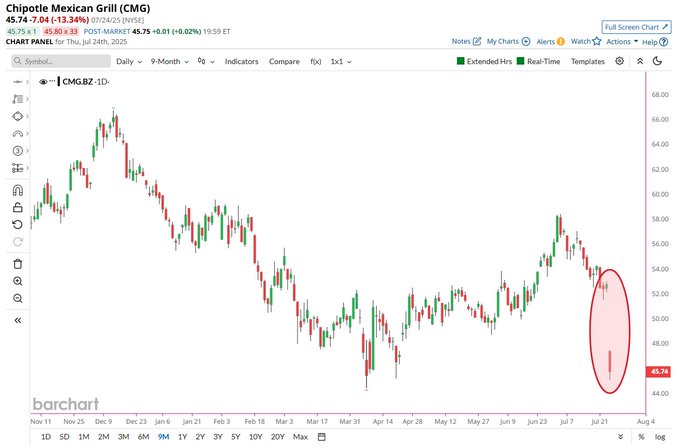The width and height of the screenshot is (680, 448).
Task: Open the Daily interval dropdown
Action: point(129,62)
